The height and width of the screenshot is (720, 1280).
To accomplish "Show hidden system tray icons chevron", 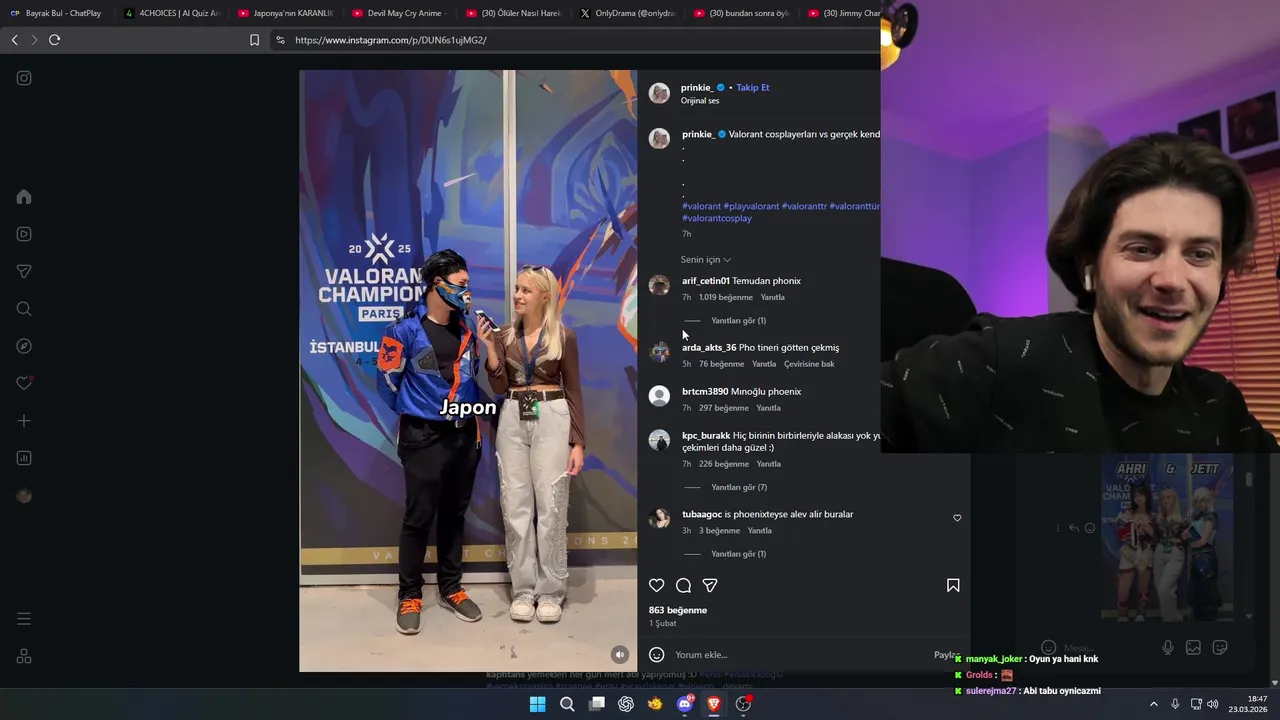I will pos(1153,704).
